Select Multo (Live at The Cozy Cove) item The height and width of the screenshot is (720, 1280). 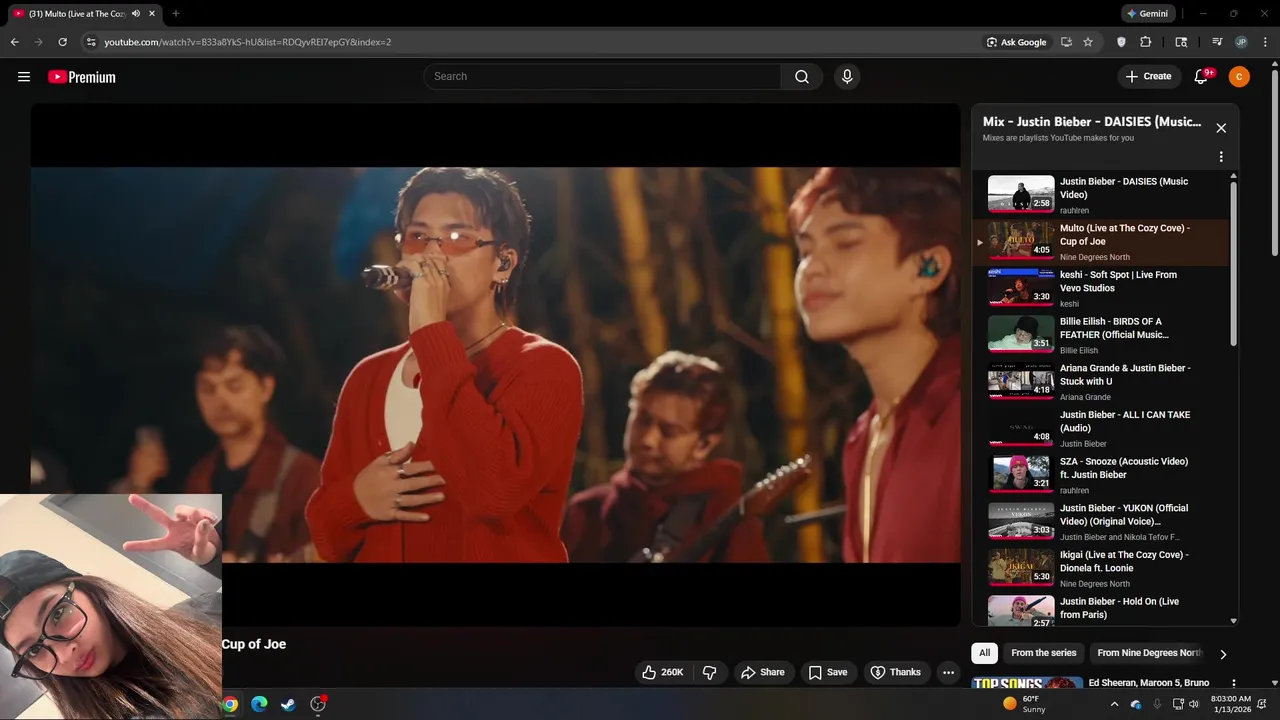pyautogui.click(x=1100, y=242)
